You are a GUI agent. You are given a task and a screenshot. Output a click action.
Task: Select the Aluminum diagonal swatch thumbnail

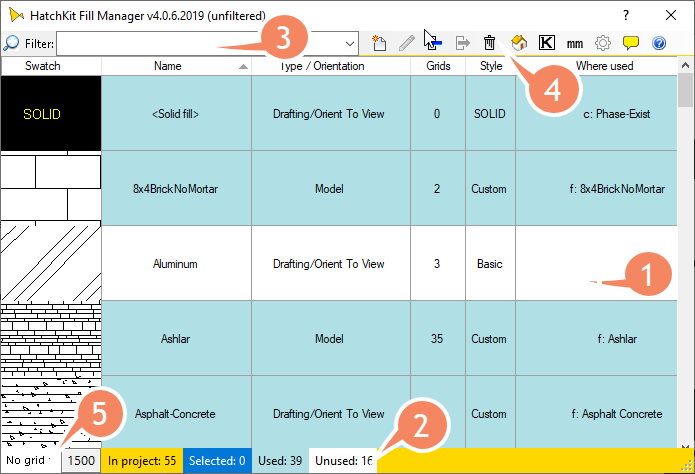(51, 263)
